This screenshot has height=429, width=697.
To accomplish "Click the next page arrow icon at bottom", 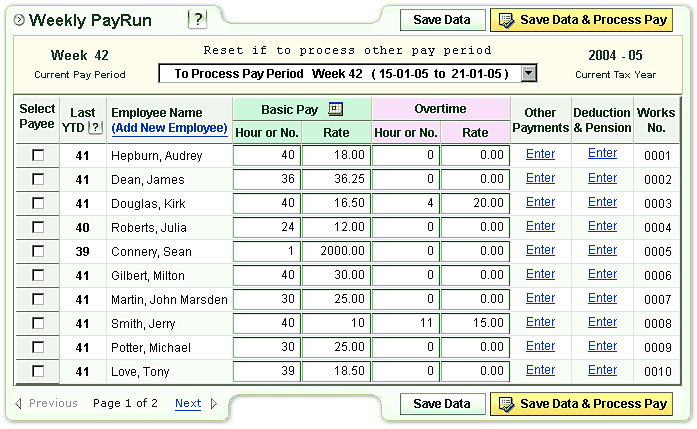I will [x=214, y=404].
